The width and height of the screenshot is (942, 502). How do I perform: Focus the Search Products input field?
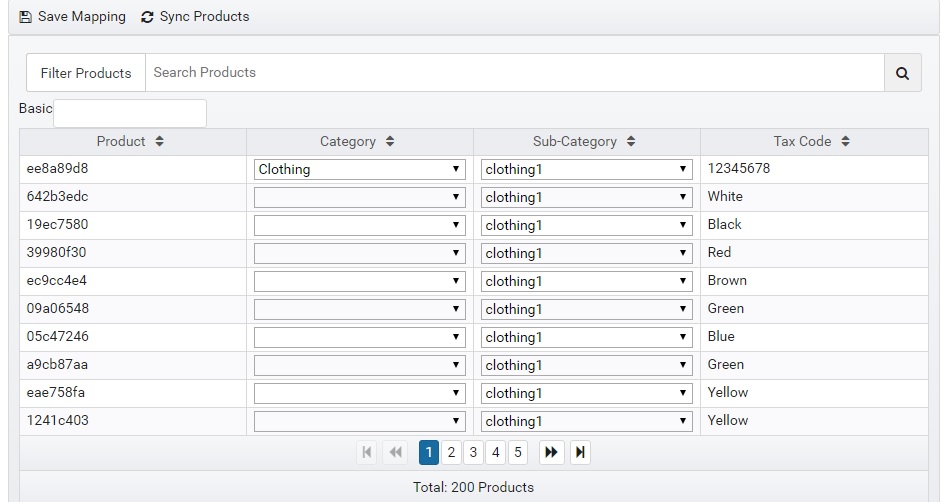click(x=514, y=73)
